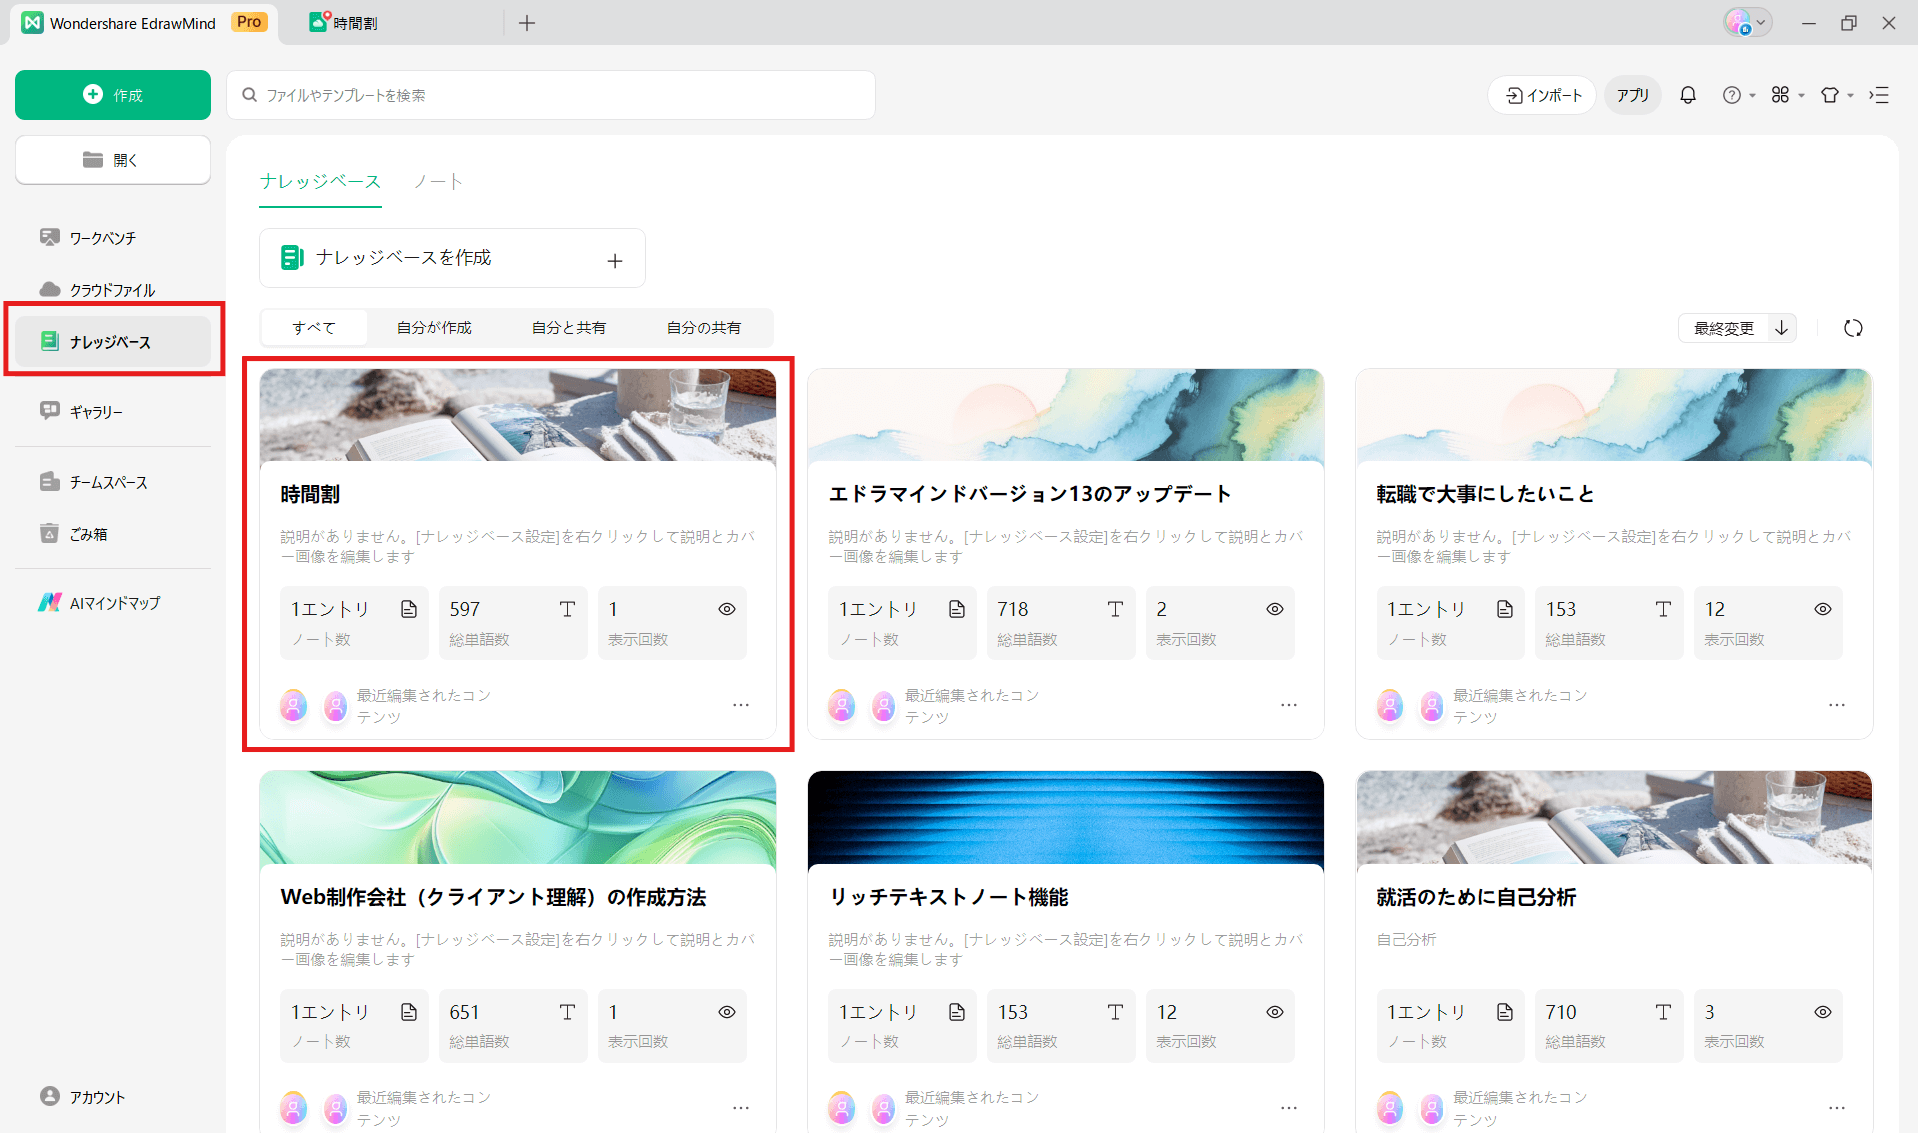Launch AIマインドマップ from the sidebar
This screenshot has width=1918, height=1133.
50,602
